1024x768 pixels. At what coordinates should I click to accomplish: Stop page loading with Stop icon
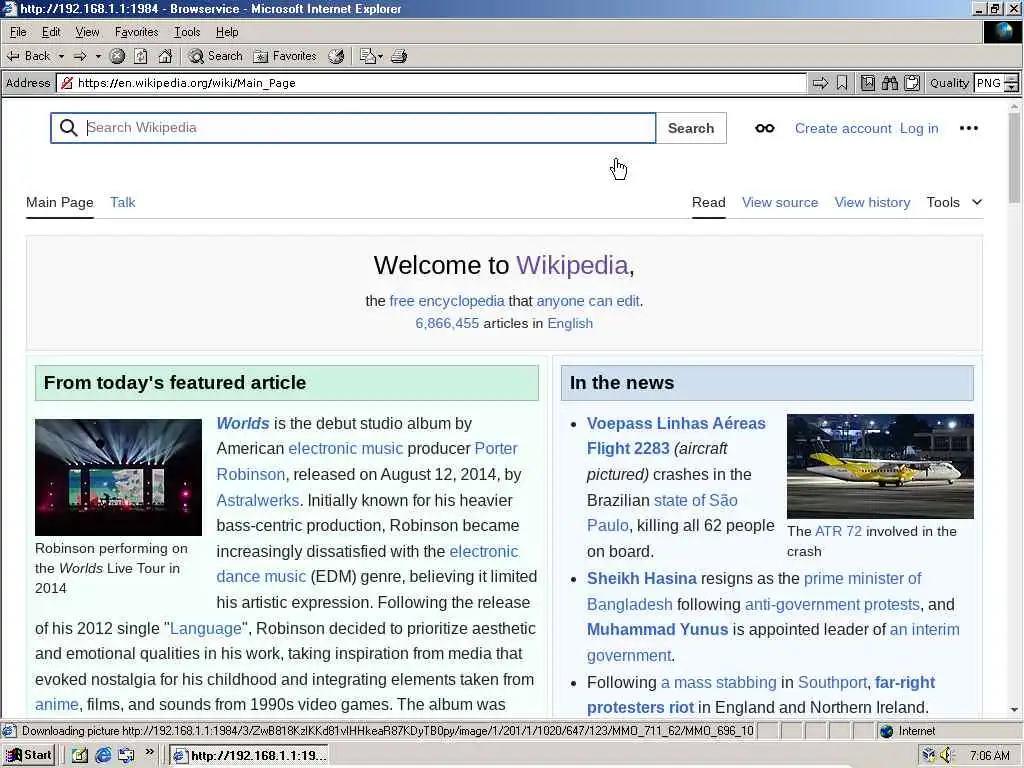(x=117, y=56)
